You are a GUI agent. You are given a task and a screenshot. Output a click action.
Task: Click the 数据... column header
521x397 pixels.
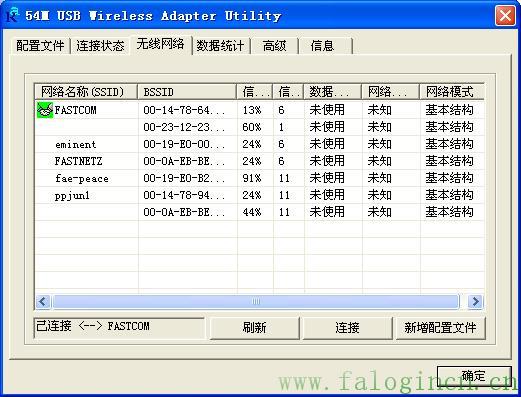pos(332,92)
